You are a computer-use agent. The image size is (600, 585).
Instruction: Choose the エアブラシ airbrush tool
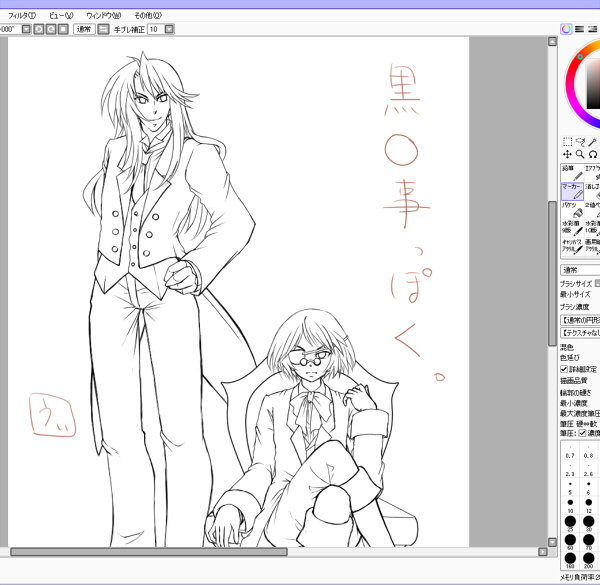(592, 173)
